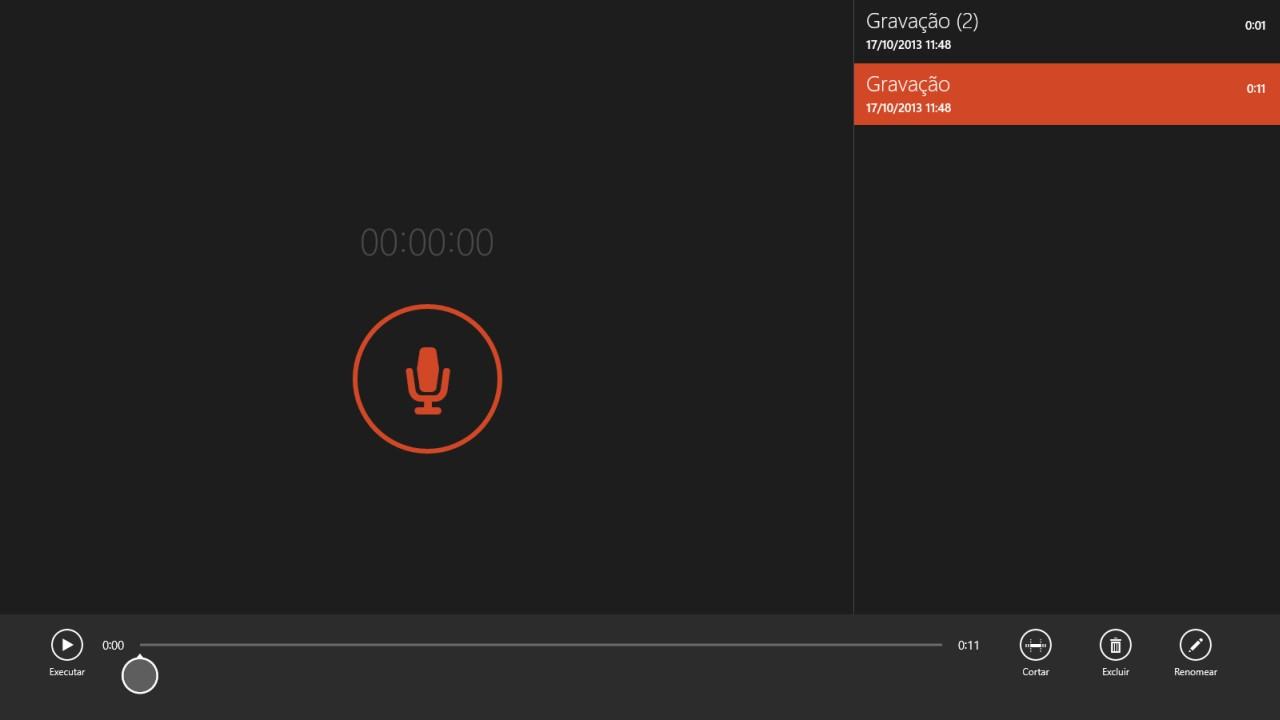Click the 0:00 elapsed time label
This screenshot has height=720, width=1280.
coord(113,646)
